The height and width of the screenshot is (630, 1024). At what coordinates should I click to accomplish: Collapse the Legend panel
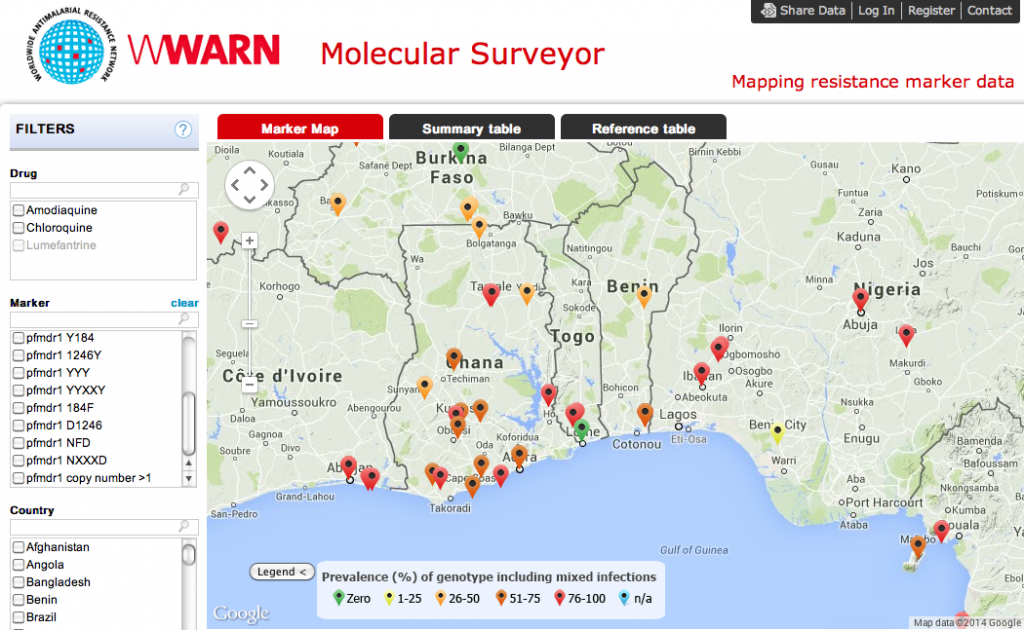pyautogui.click(x=281, y=572)
